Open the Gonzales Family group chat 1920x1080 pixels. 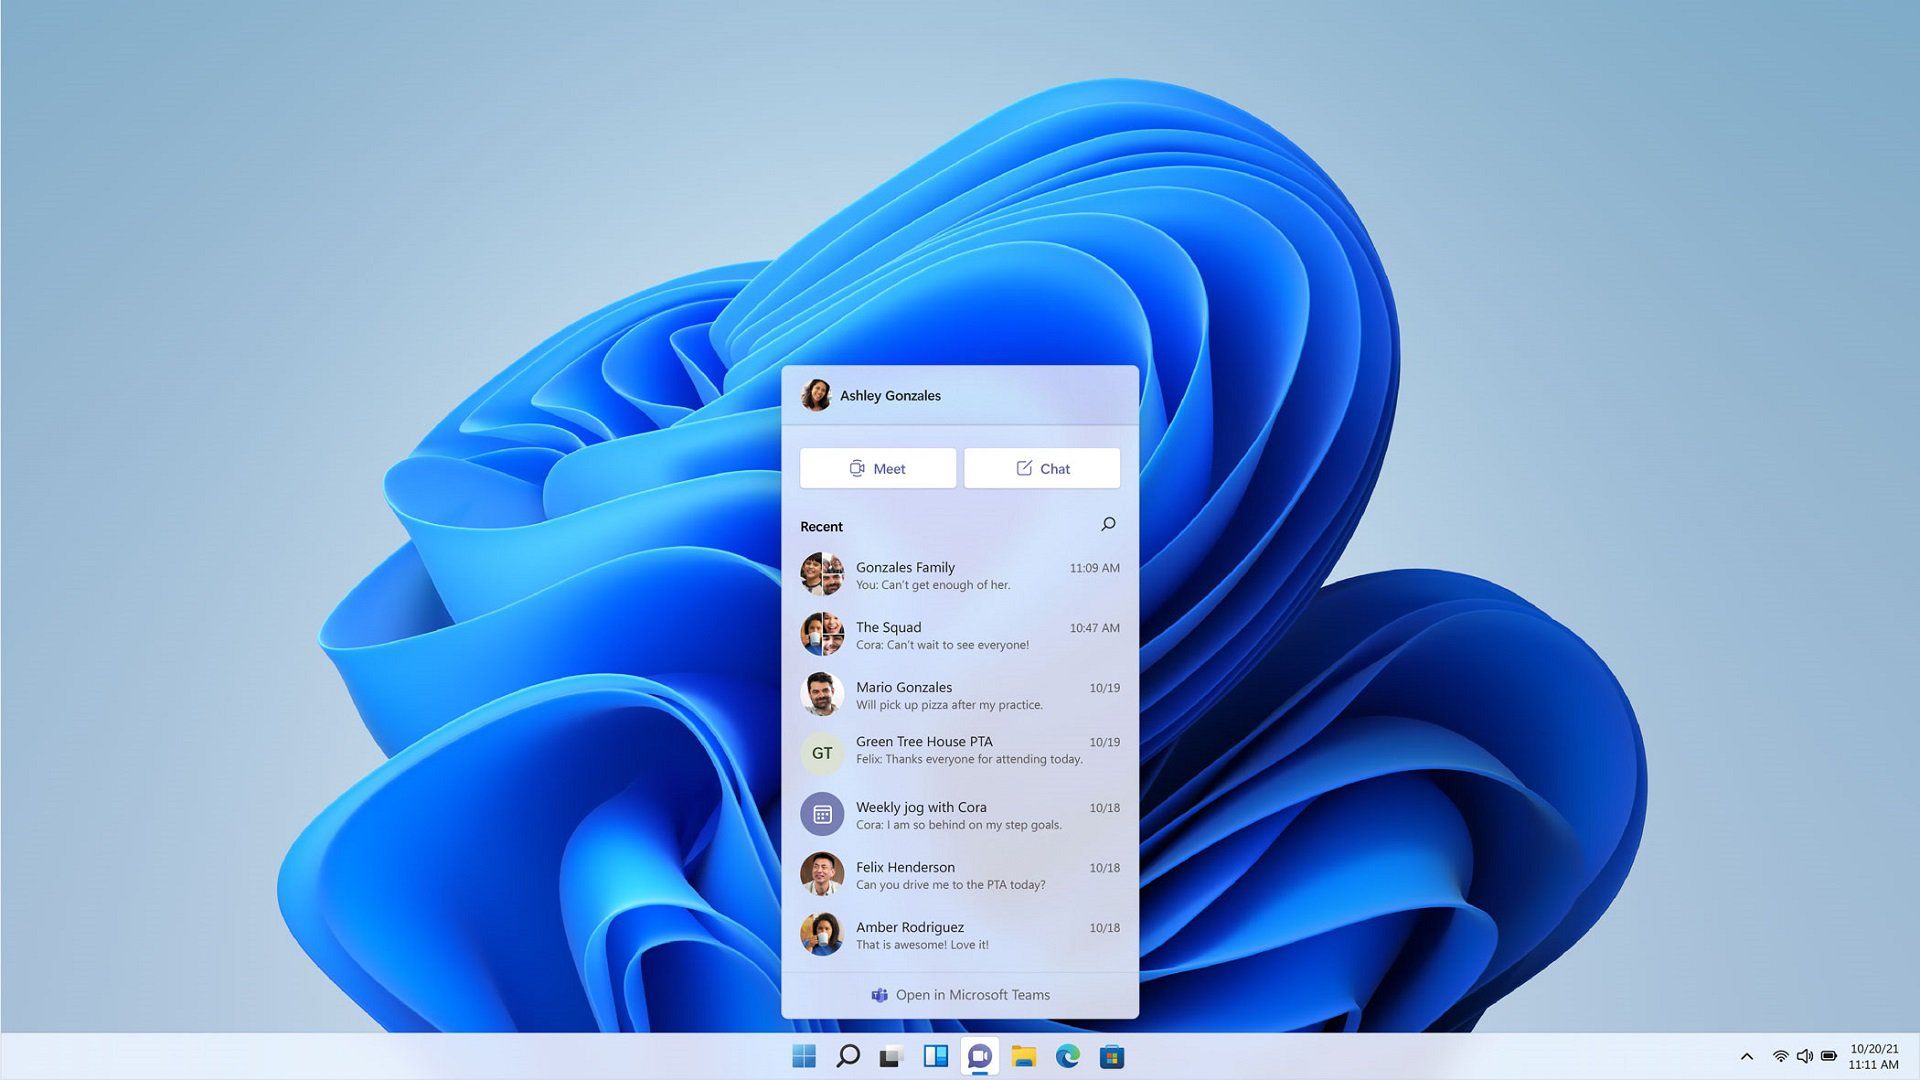960,575
